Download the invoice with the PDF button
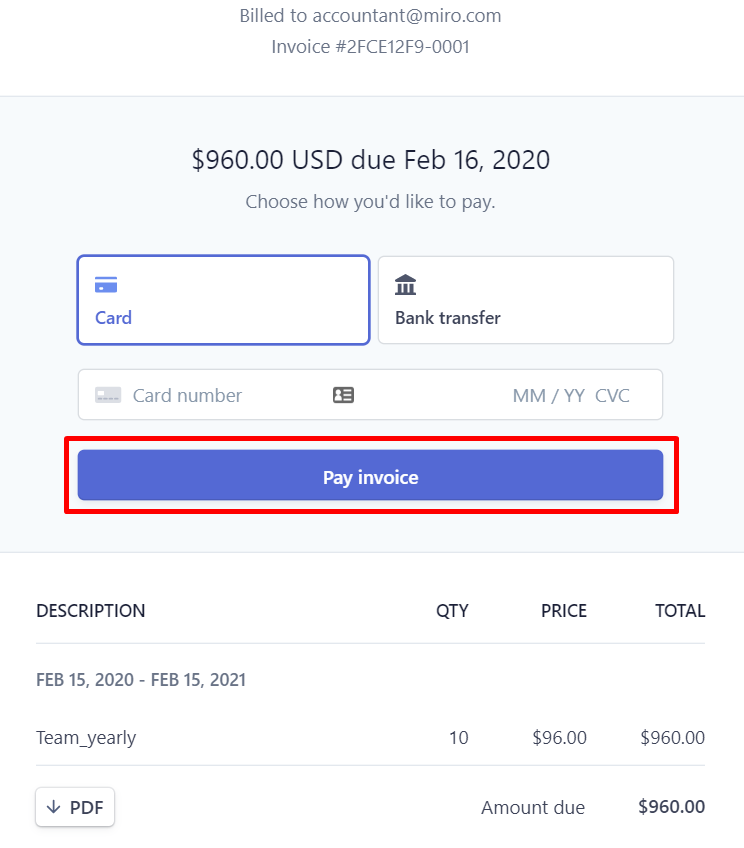744x848 pixels. (x=75, y=807)
